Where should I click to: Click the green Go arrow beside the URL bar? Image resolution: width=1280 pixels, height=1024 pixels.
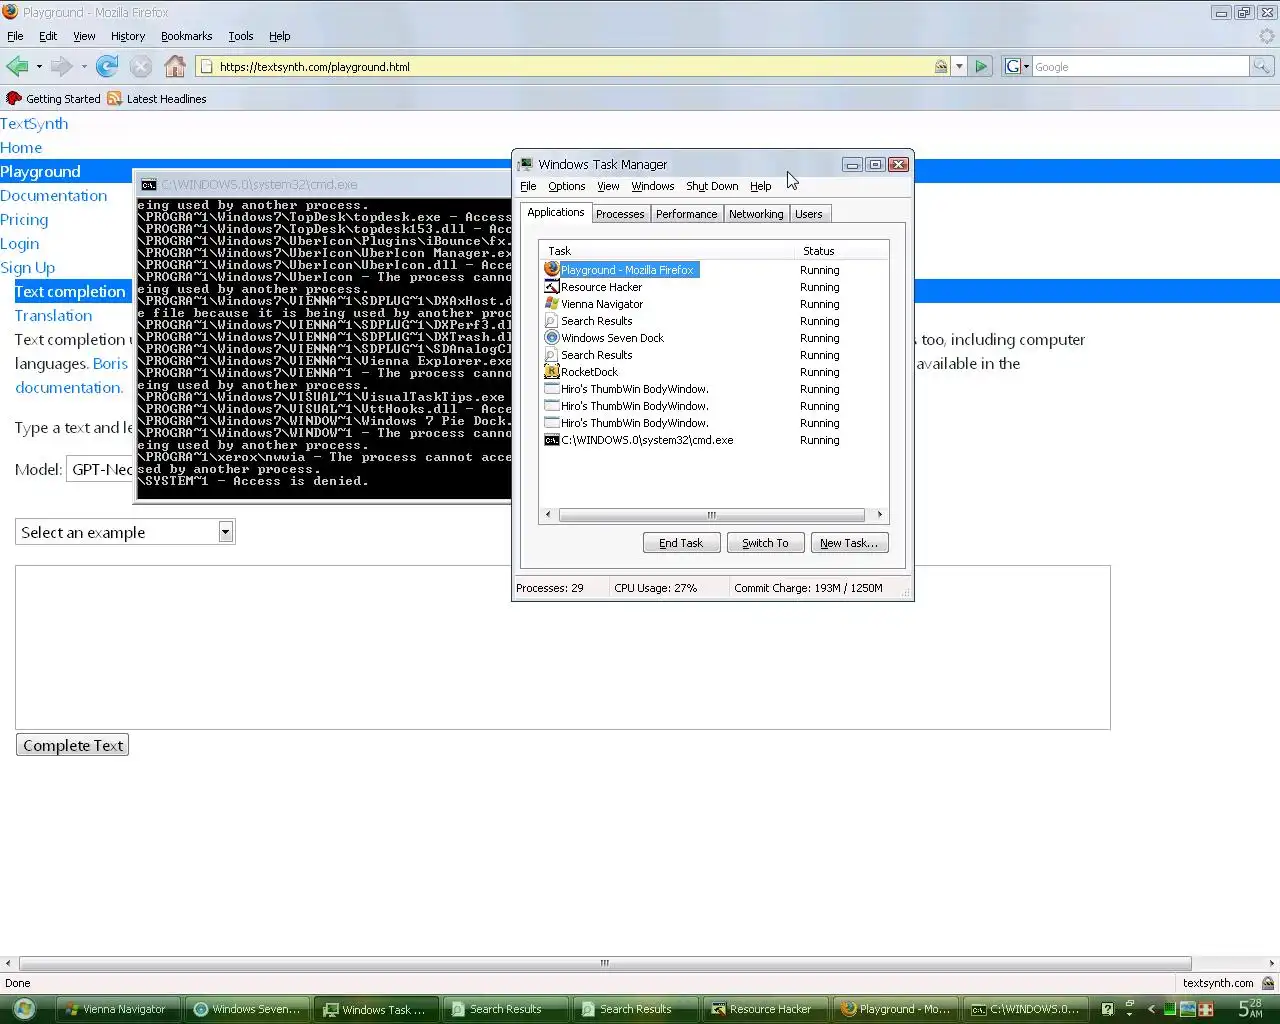981,67
